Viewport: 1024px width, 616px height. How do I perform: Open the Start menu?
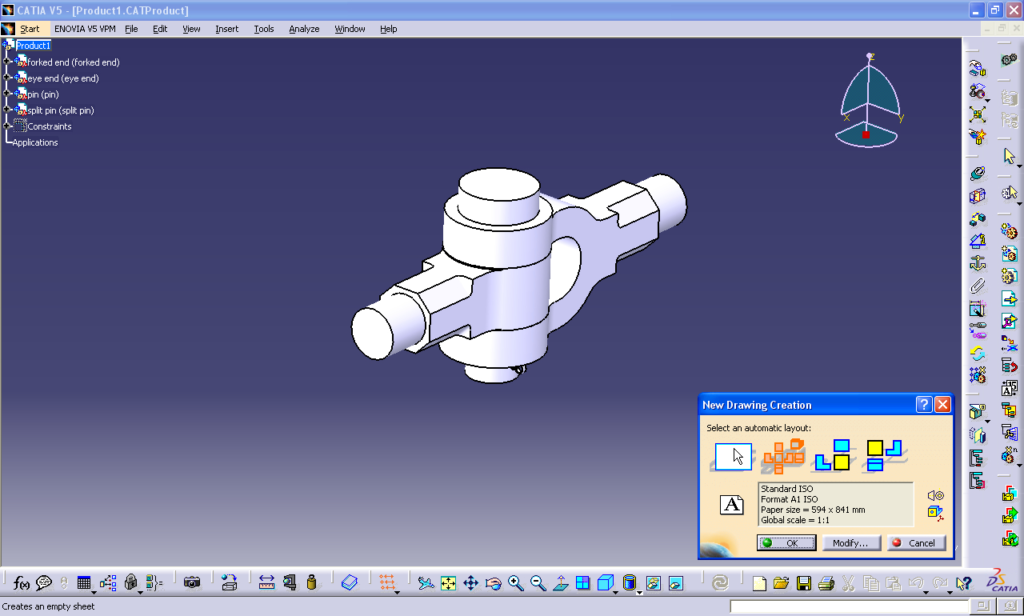coord(29,29)
